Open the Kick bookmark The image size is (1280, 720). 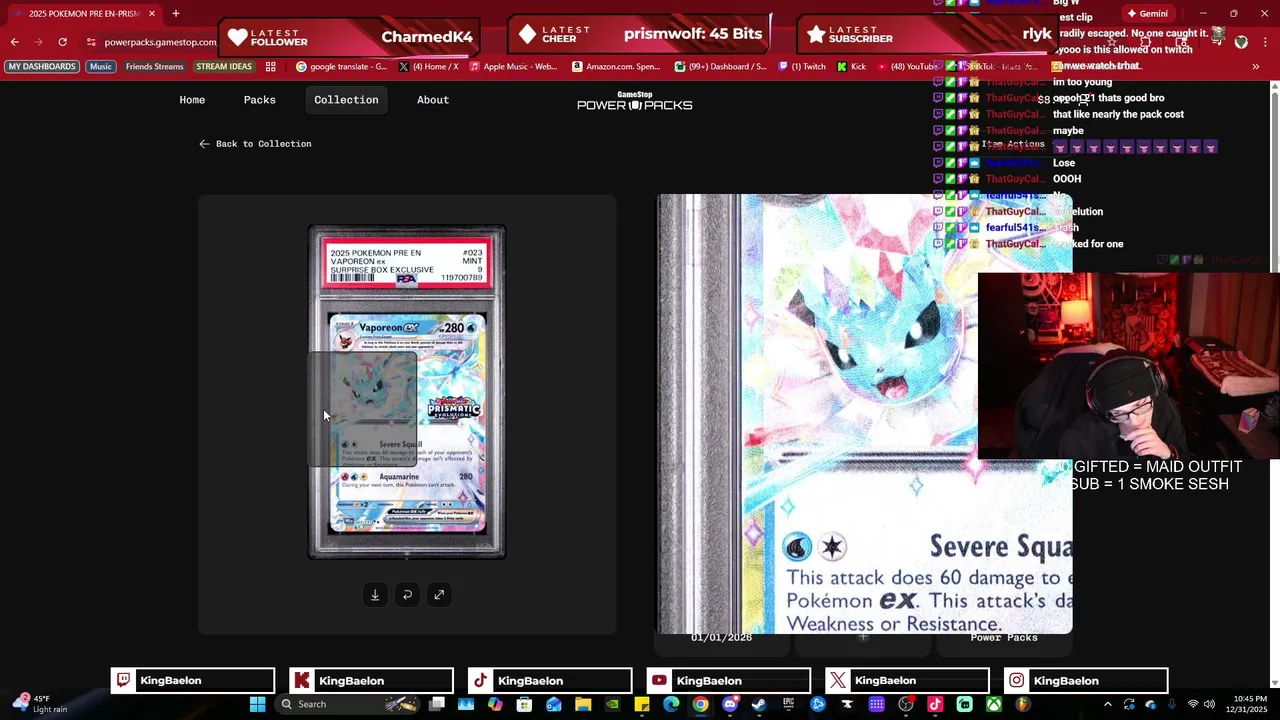pos(850,67)
